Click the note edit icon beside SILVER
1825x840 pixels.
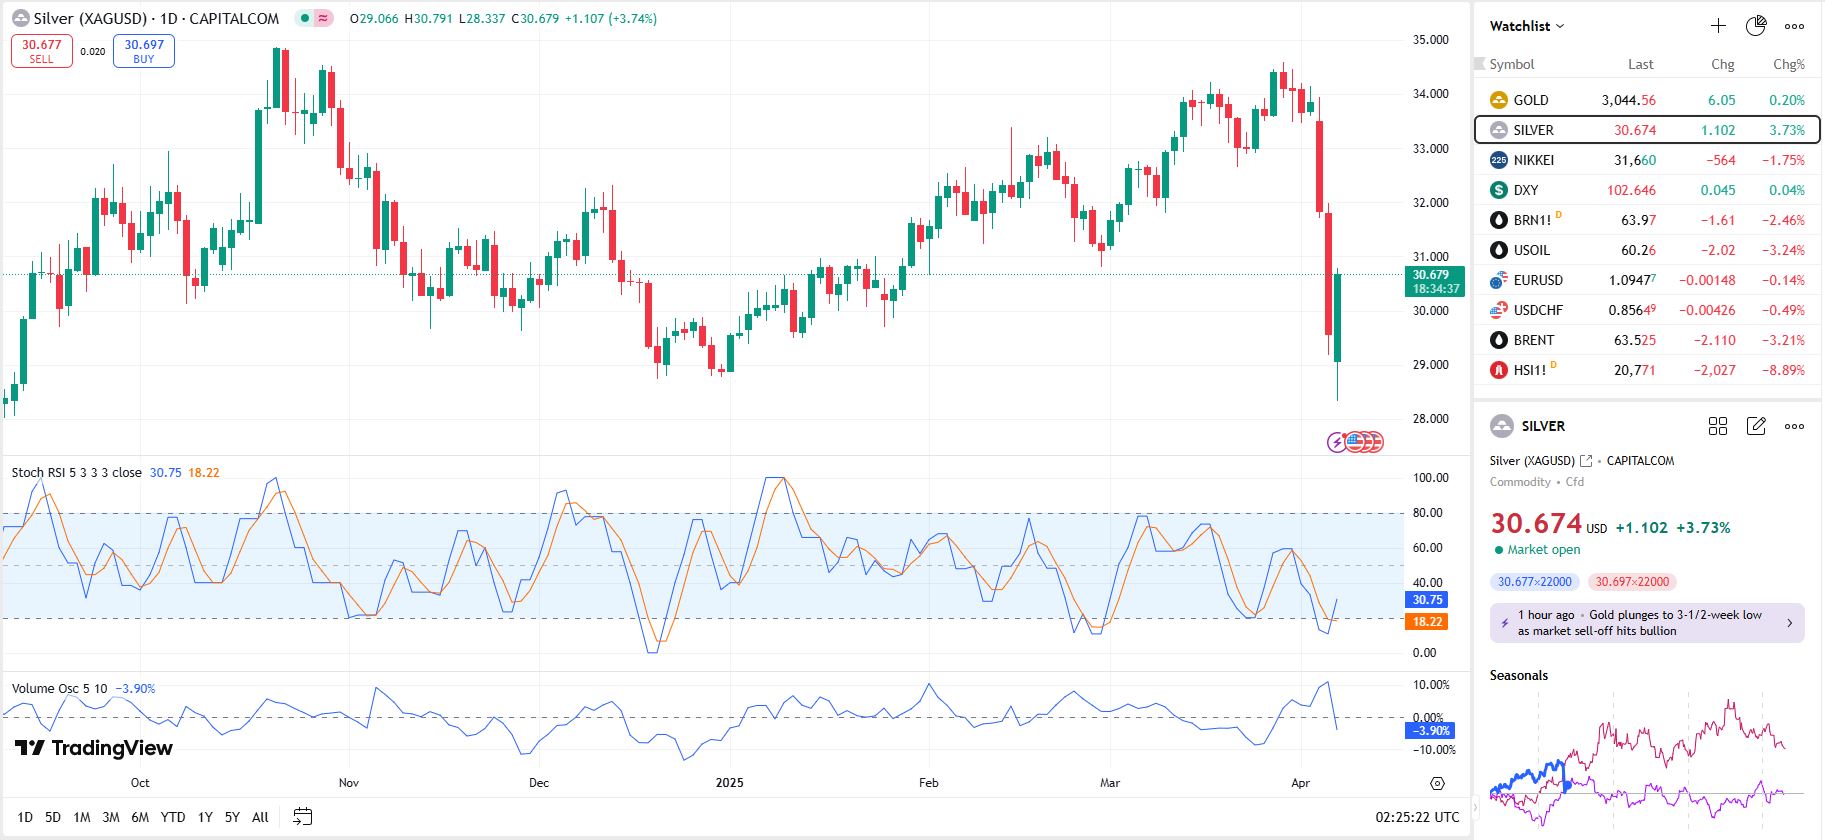(1756, 426)
